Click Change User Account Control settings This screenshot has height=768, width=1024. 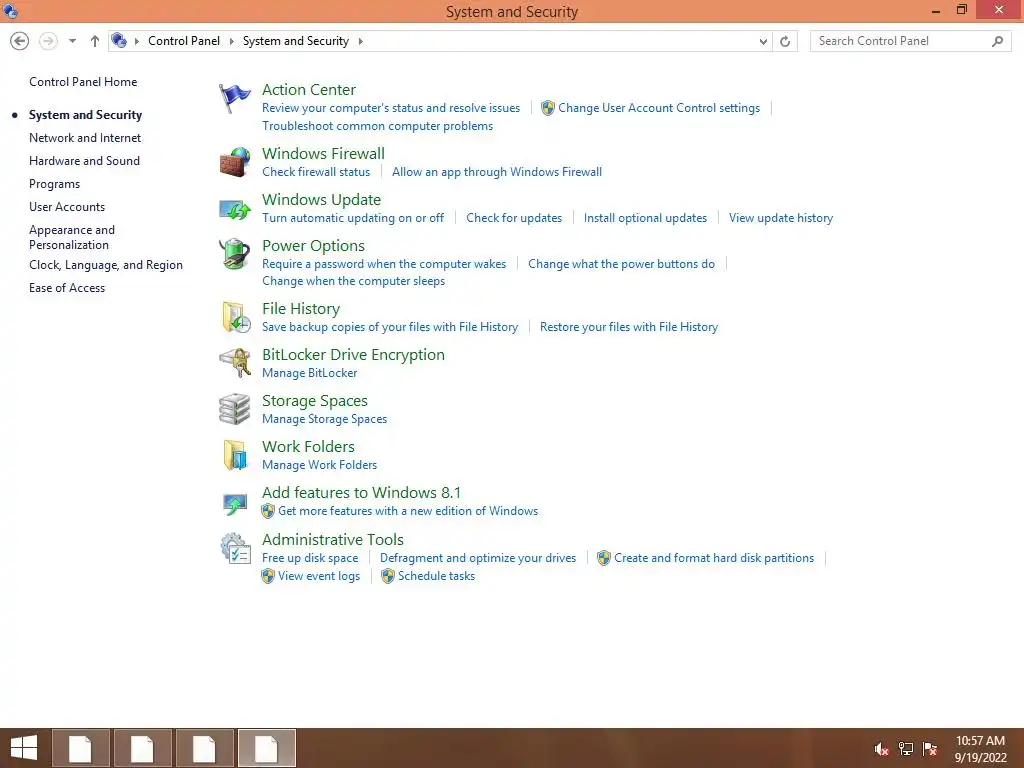[x=659, y=108]
